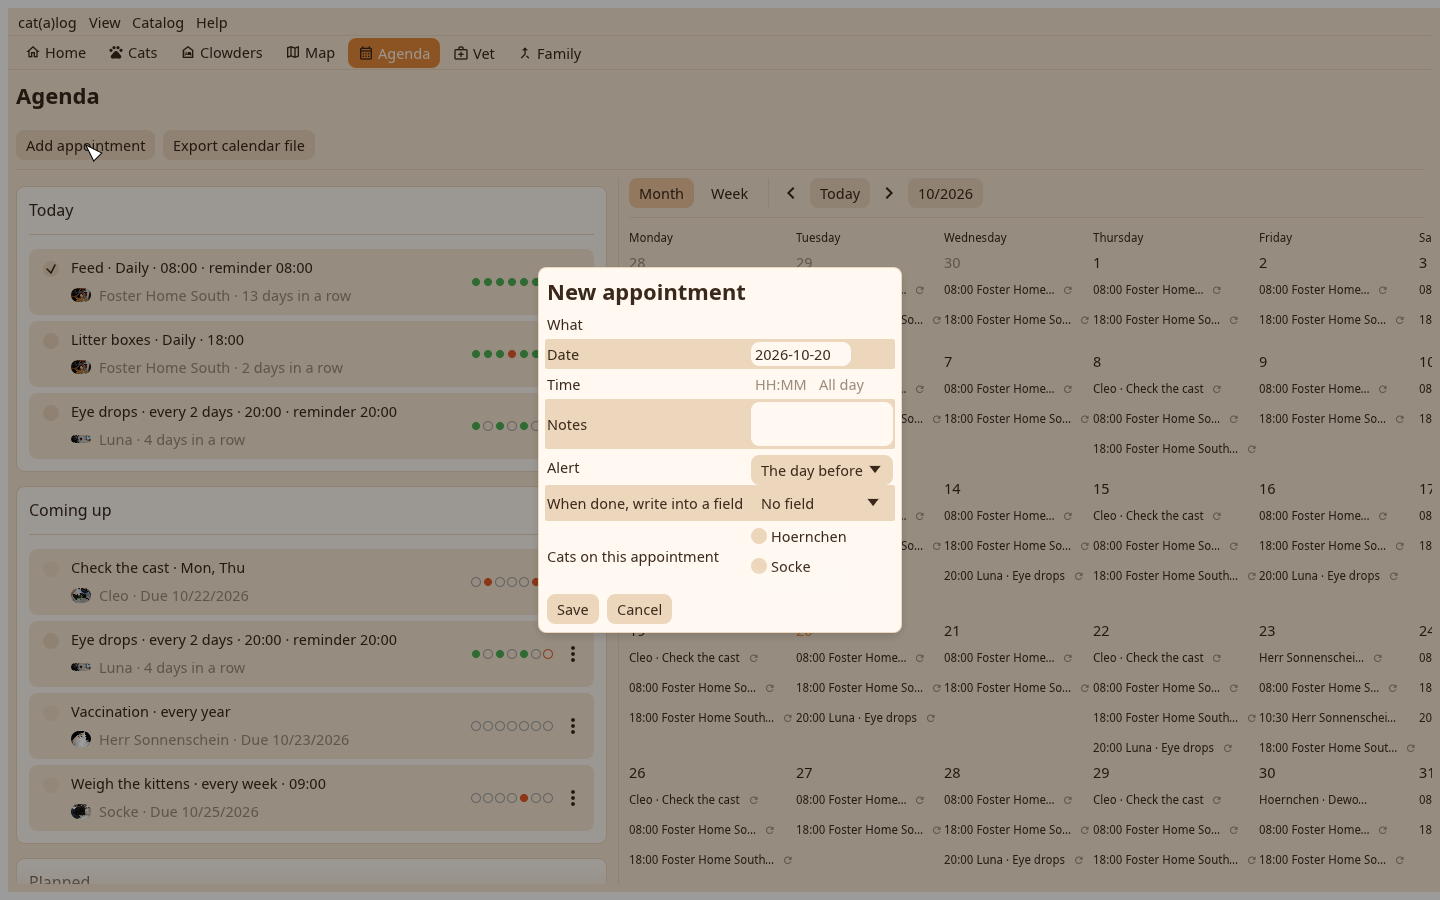The image size is (1440, 900).
Task: Click the Notes text area
Action: point(822,424)
